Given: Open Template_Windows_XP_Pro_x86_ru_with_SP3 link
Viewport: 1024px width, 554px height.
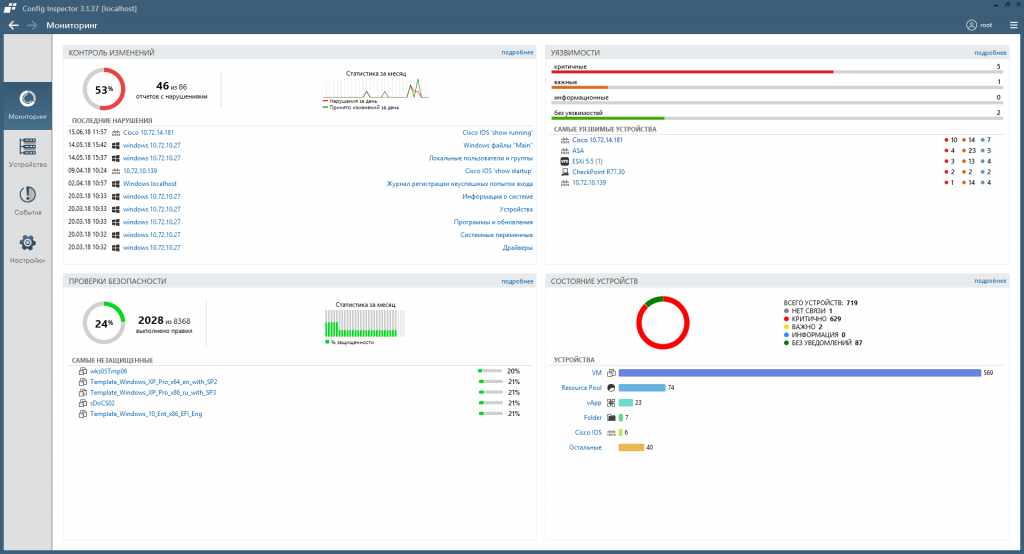Looking at the screenshot, I should point(153,393).
